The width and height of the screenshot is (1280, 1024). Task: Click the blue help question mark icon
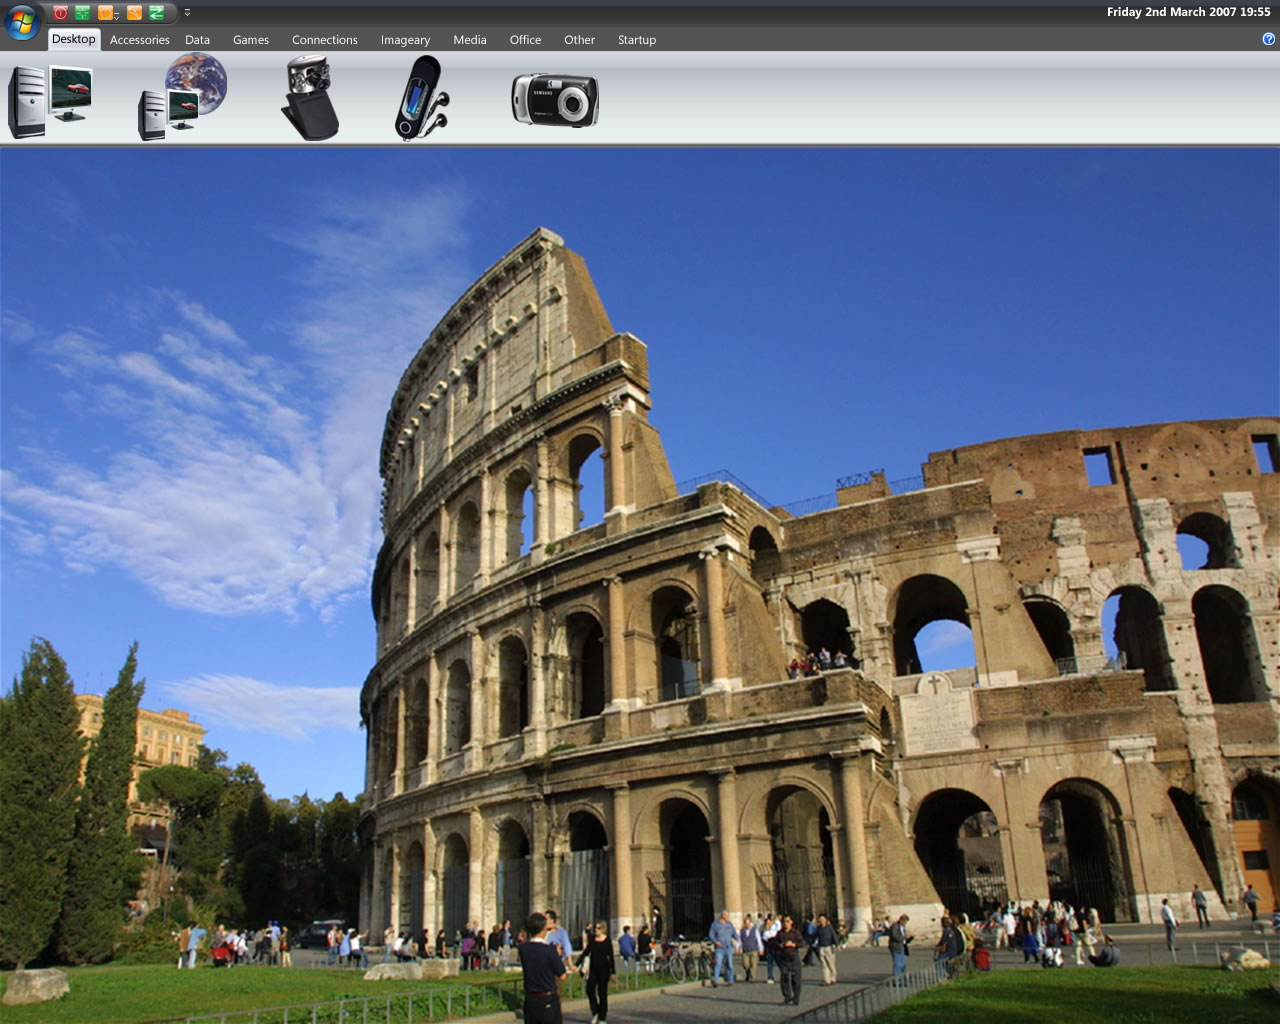tap(1269, 39)
